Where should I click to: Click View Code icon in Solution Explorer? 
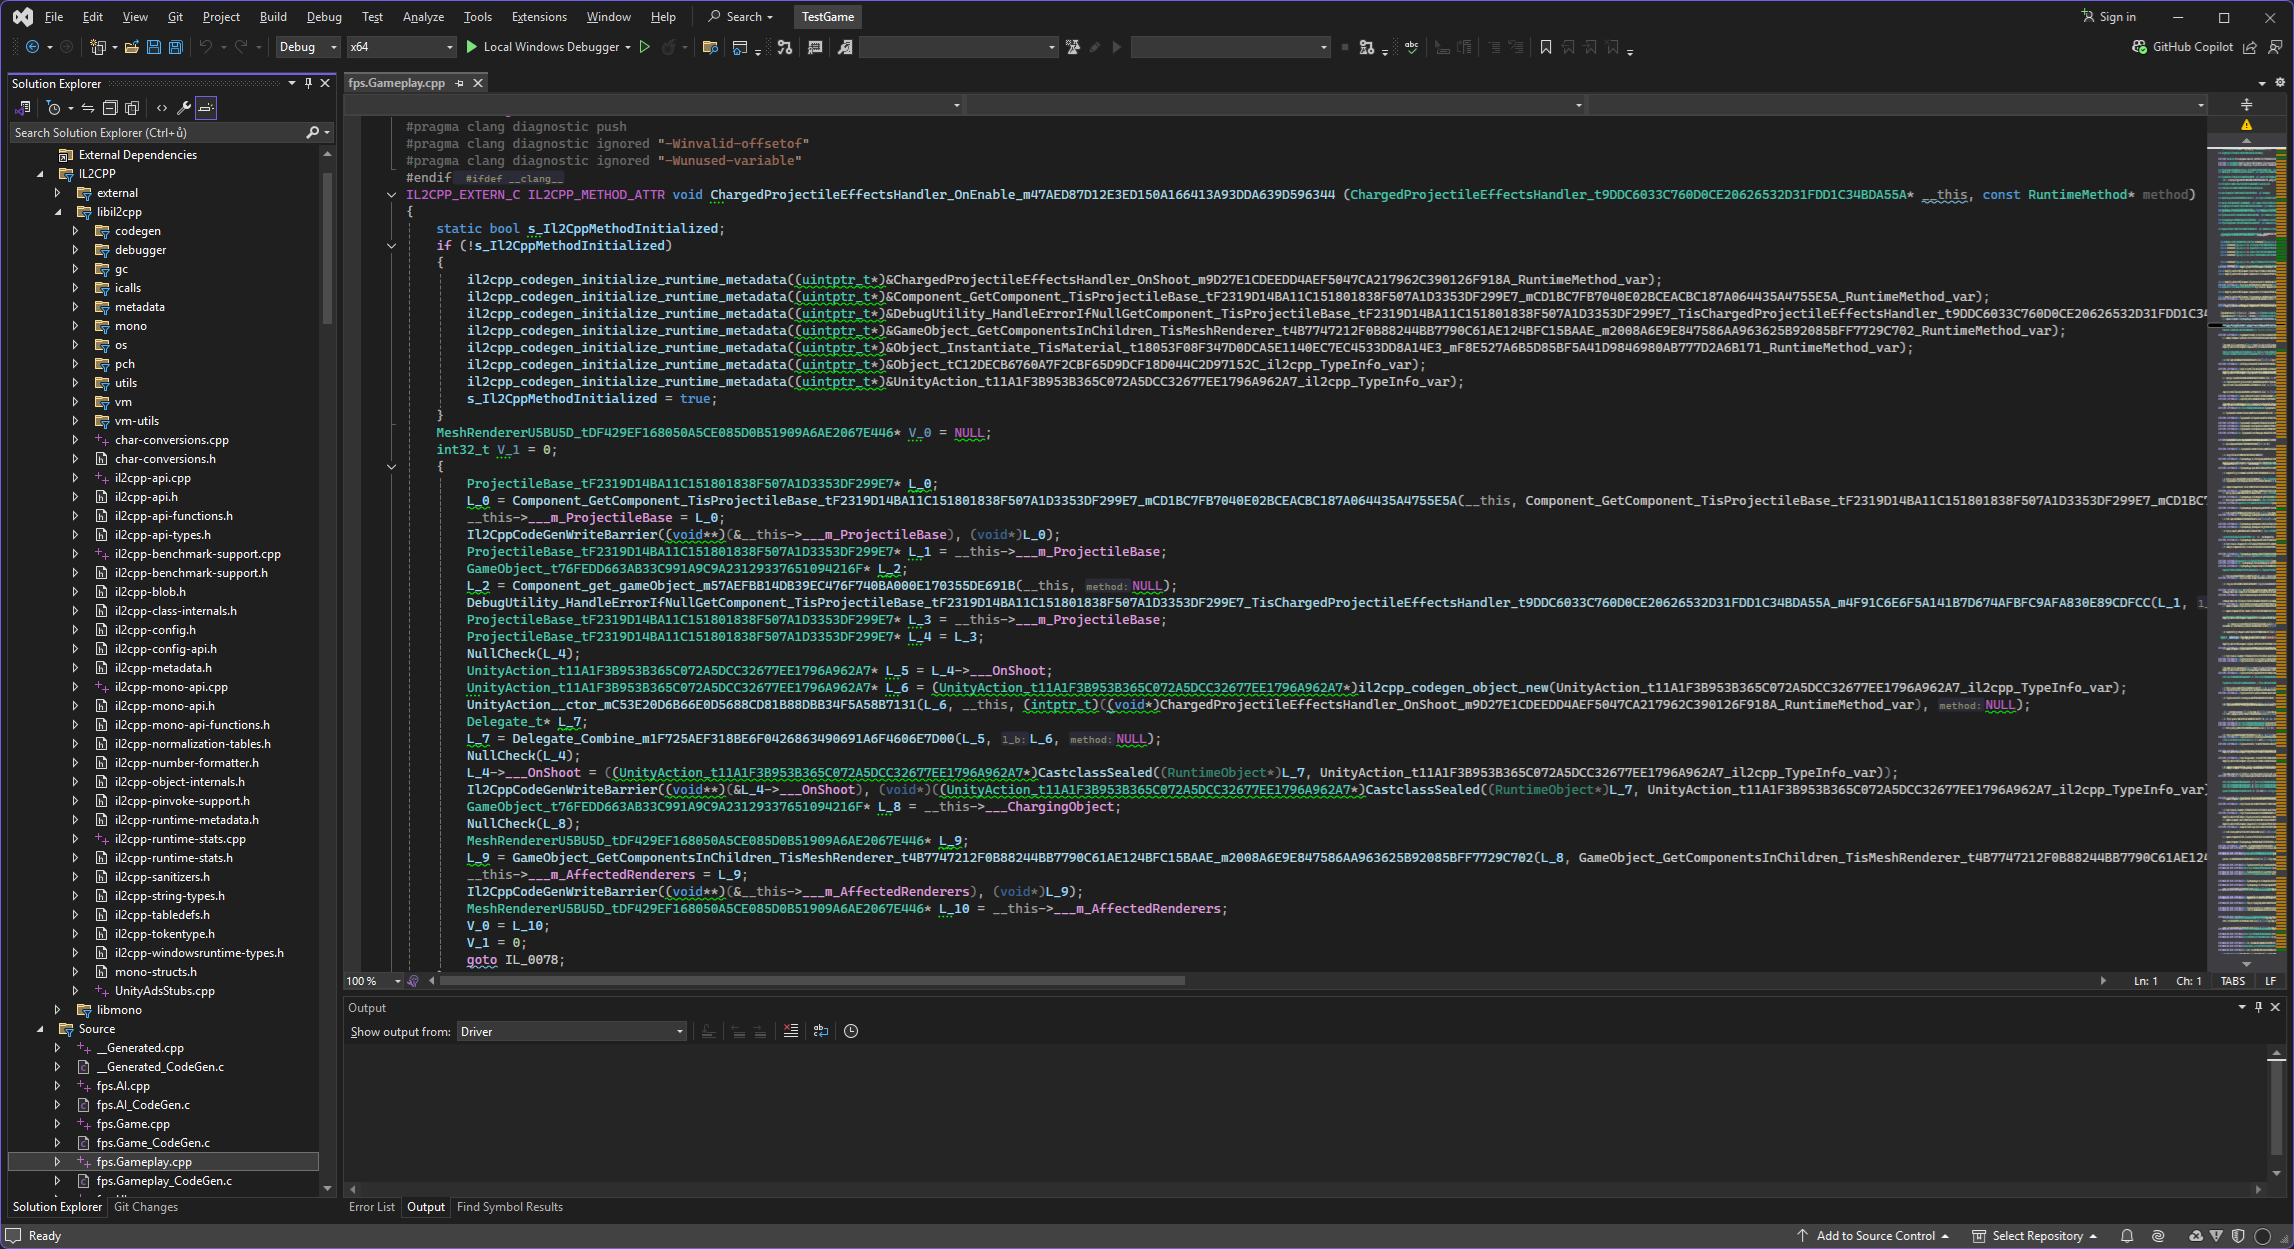pyautogui.click(x=162, y=108)
